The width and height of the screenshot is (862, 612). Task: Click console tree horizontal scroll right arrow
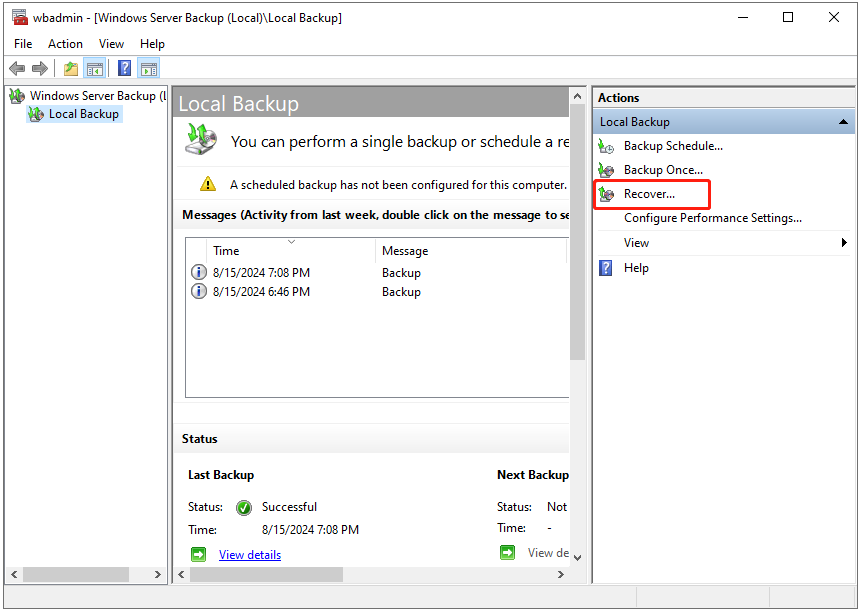point(158,575)
